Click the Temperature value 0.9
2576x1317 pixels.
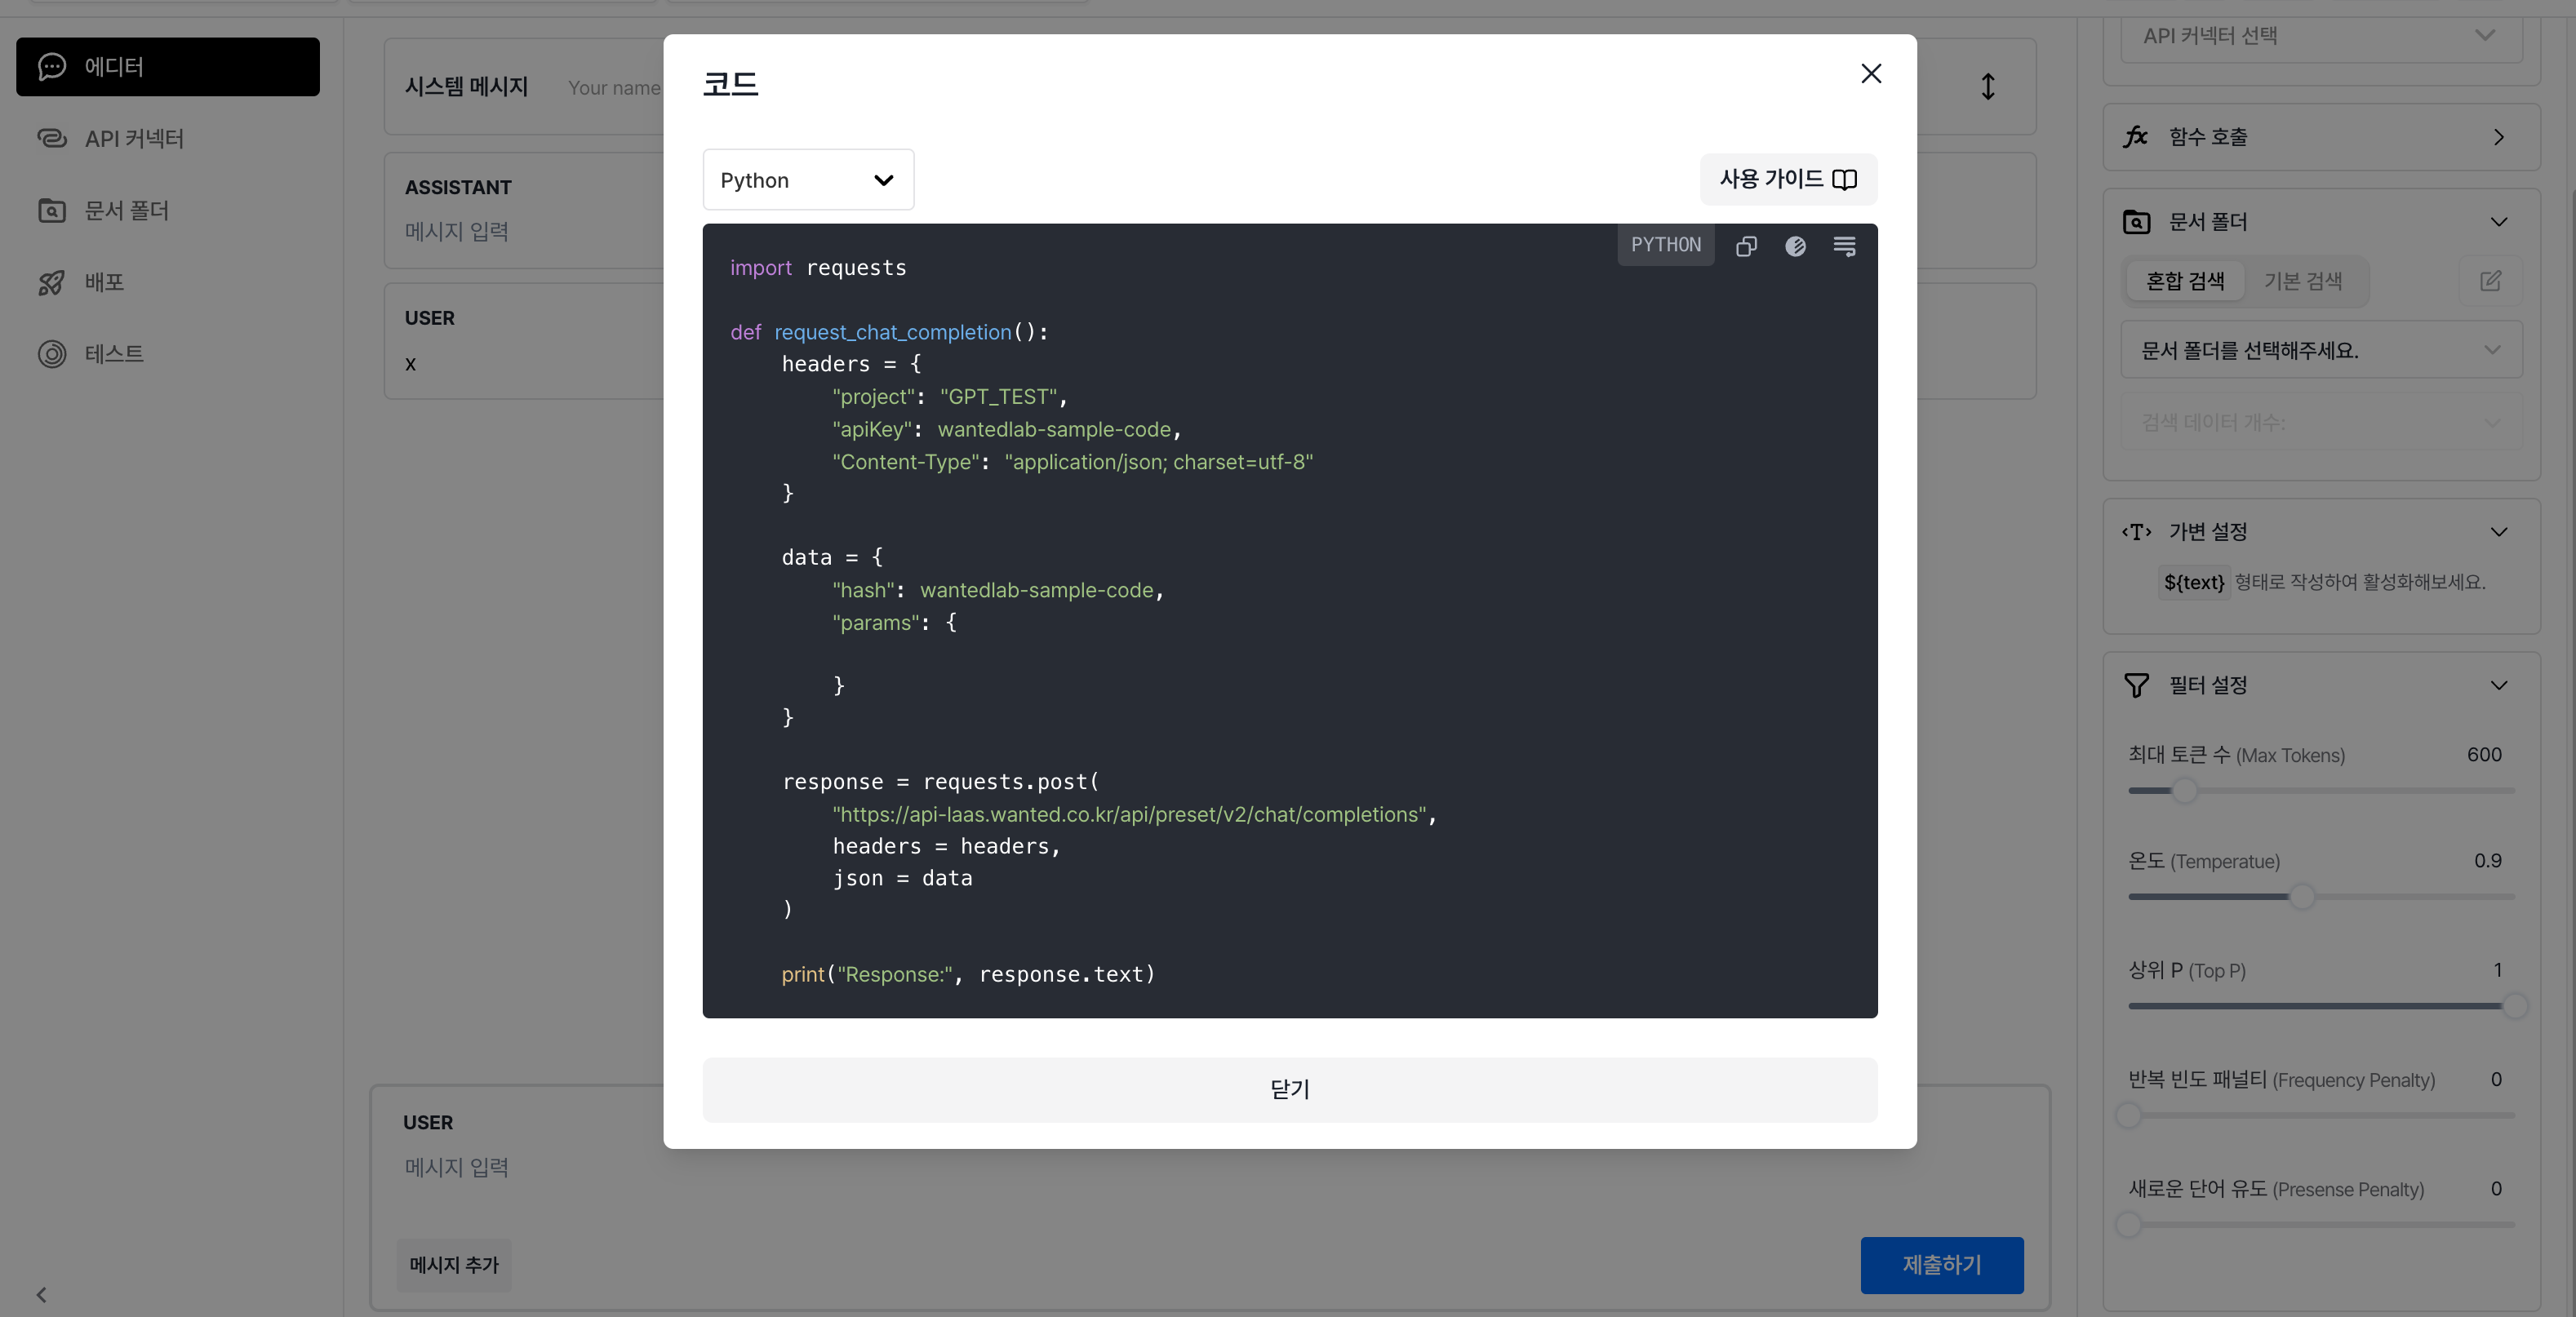2488,861
